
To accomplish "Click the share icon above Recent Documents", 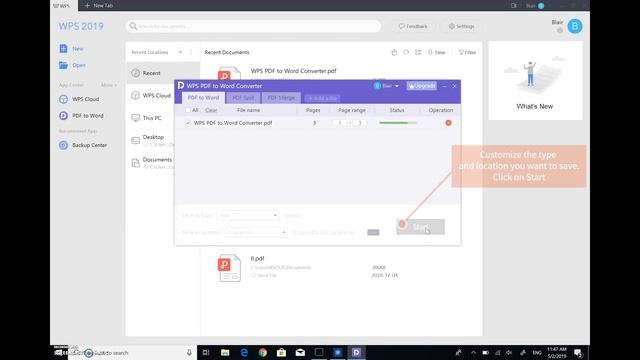I will (394, 52).
